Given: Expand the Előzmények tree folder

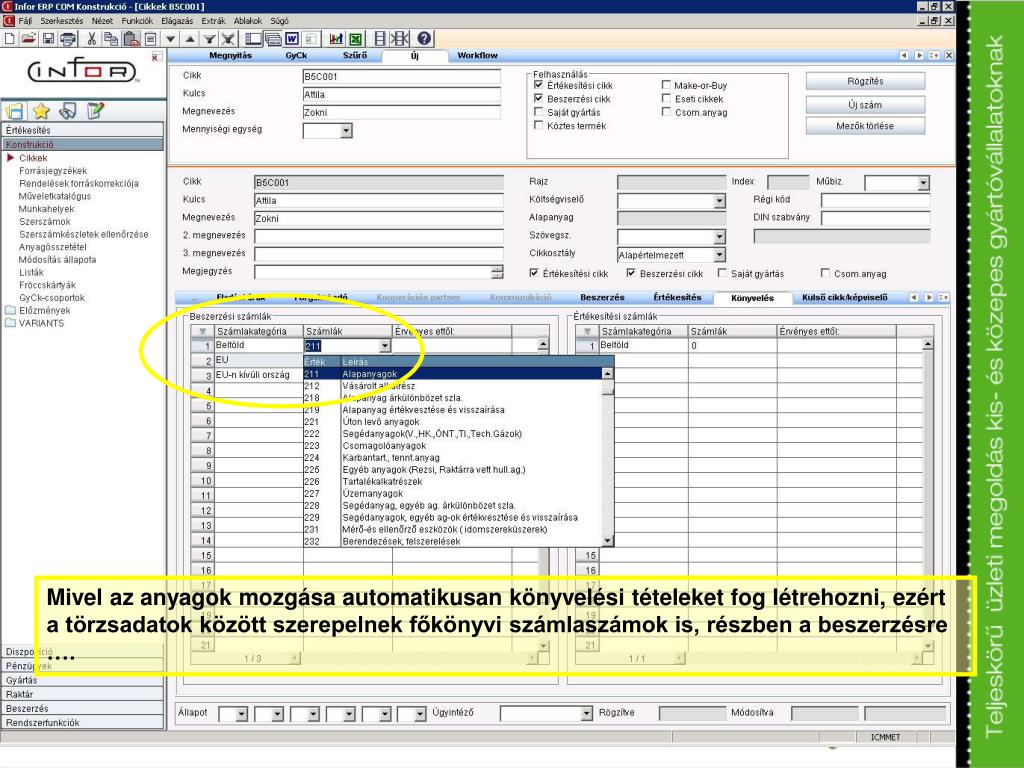Looking at the screenshot, I should [x=10, y=310].
